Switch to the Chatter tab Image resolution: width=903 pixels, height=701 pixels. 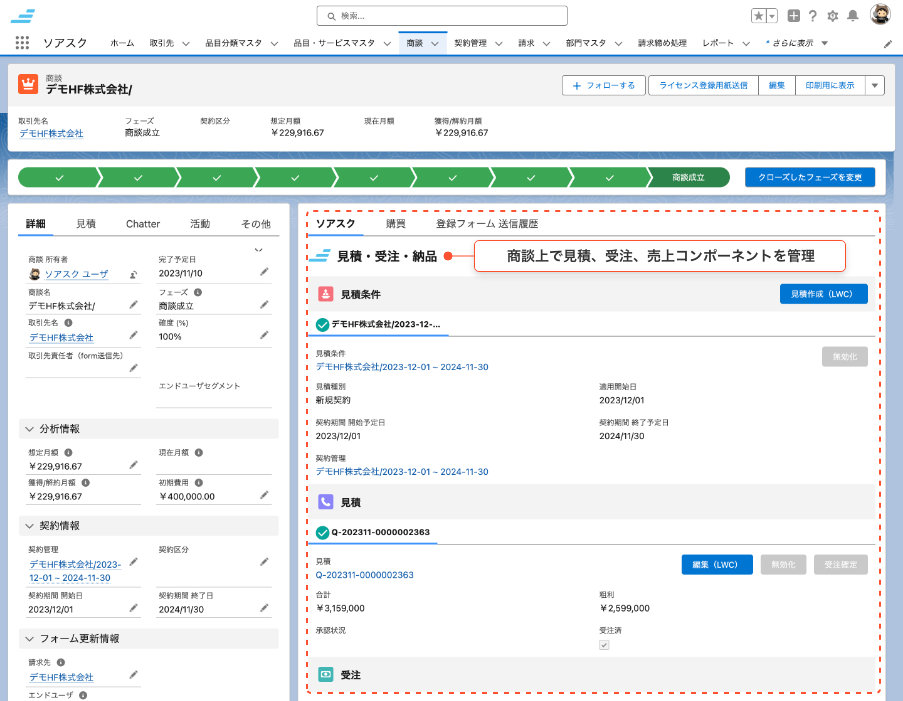click(143, 223)
